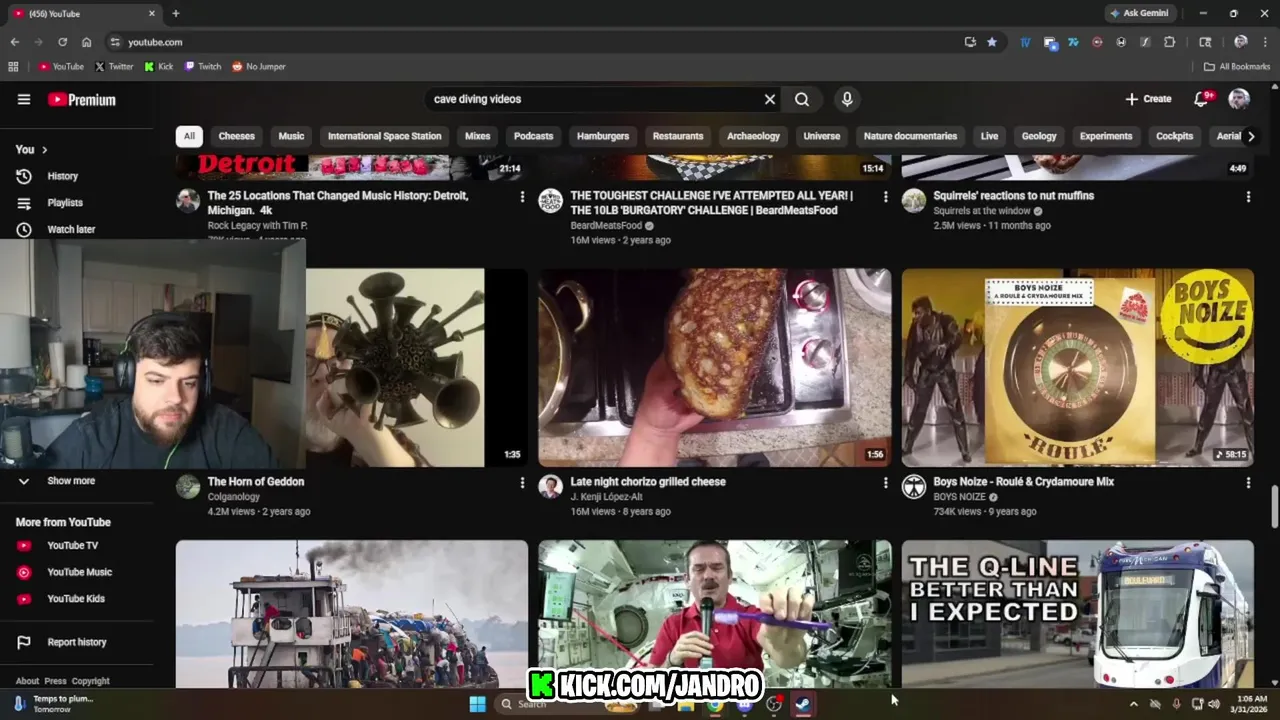The image size is (1280, 720).
Task: Select the Nature documentaries chip
Action: 910,136
